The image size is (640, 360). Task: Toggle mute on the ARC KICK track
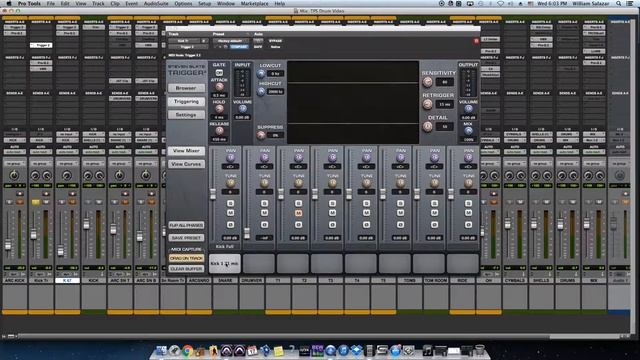click(20, 202)
